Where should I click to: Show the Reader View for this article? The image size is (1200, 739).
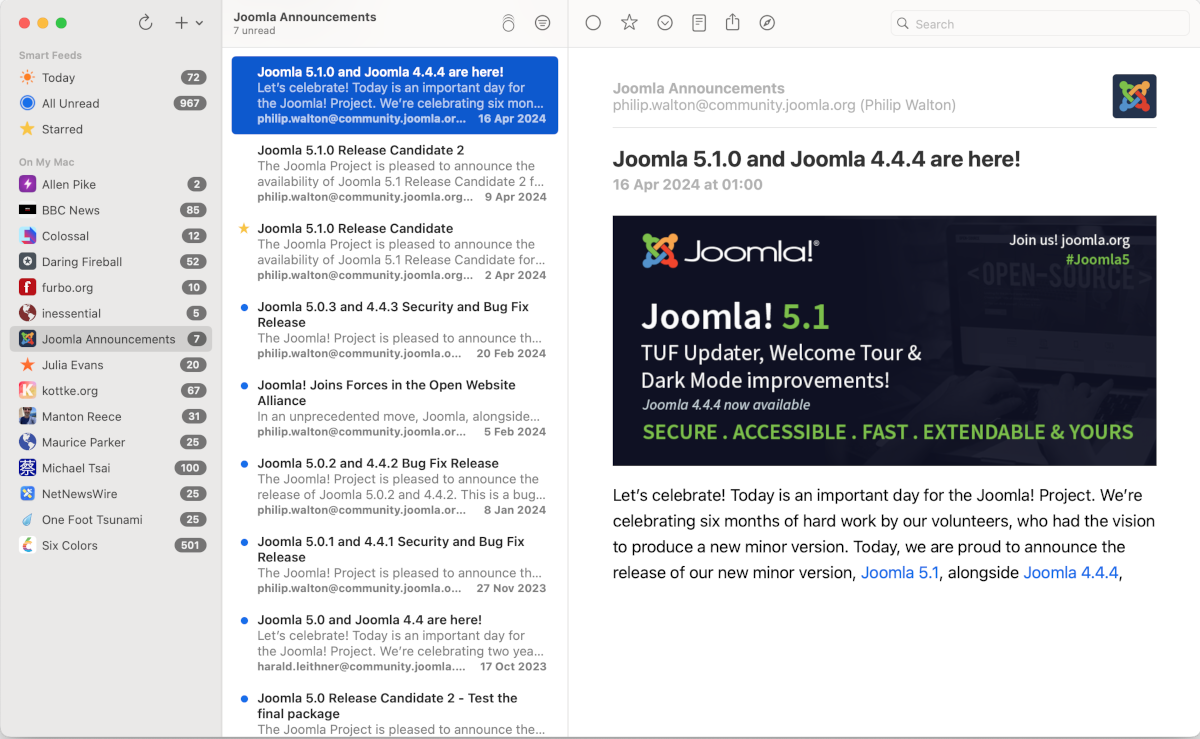[698, 22]
